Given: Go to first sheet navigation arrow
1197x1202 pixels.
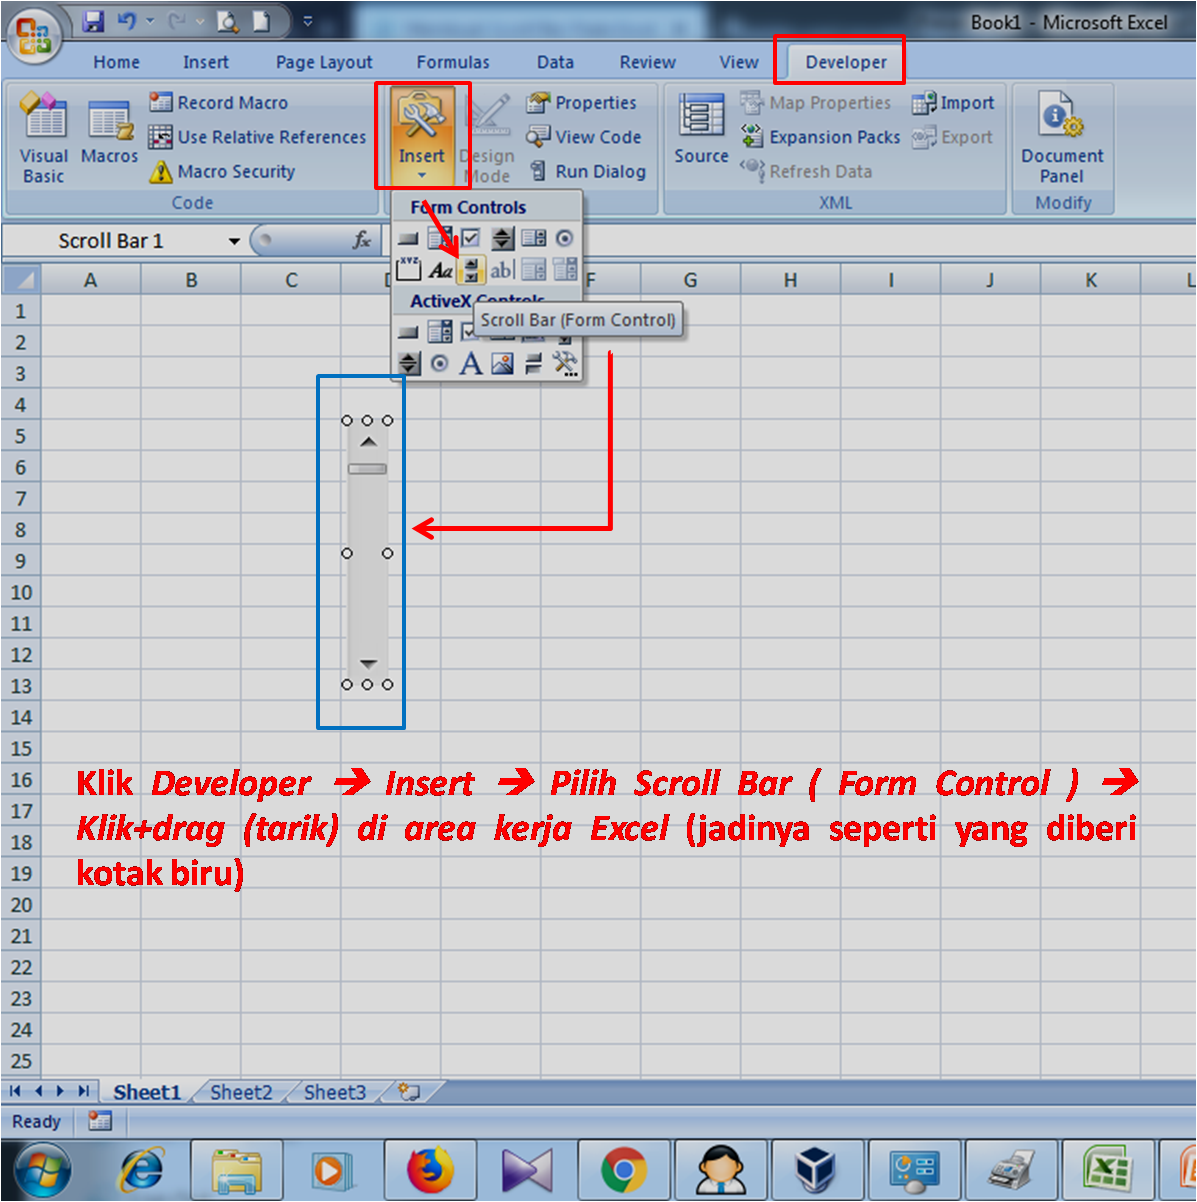Looking at the screenshot, I should [16, 1091].
